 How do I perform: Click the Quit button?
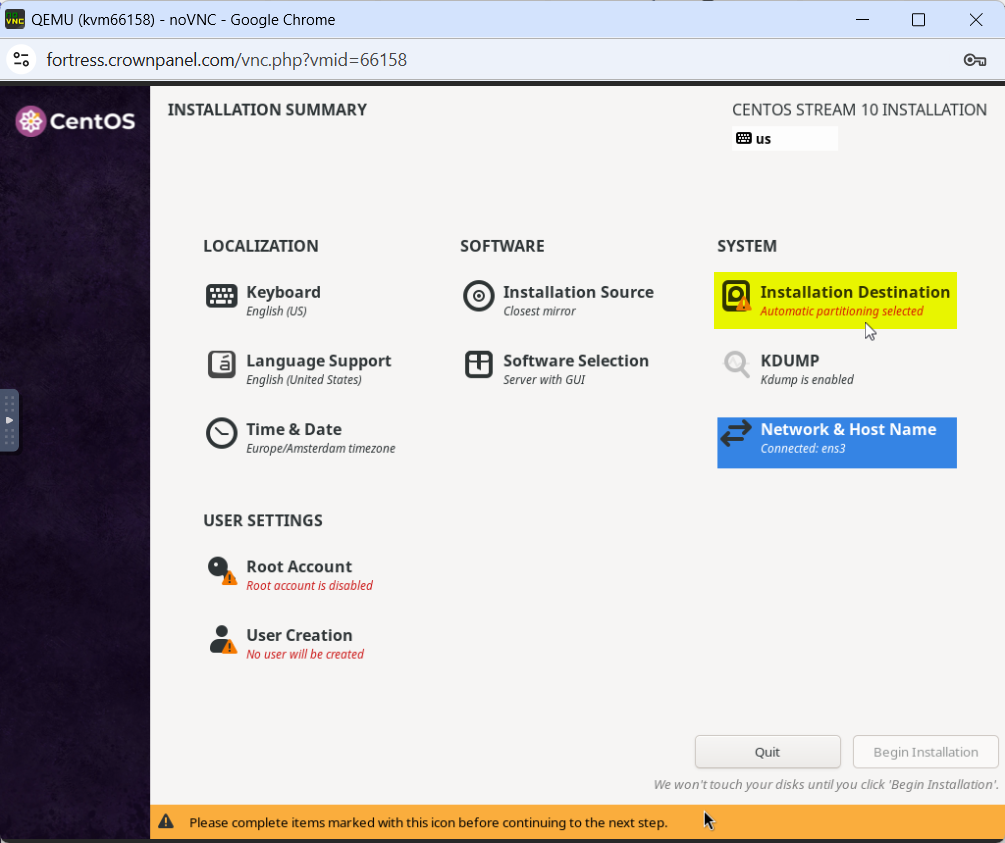tap(767, 752)
